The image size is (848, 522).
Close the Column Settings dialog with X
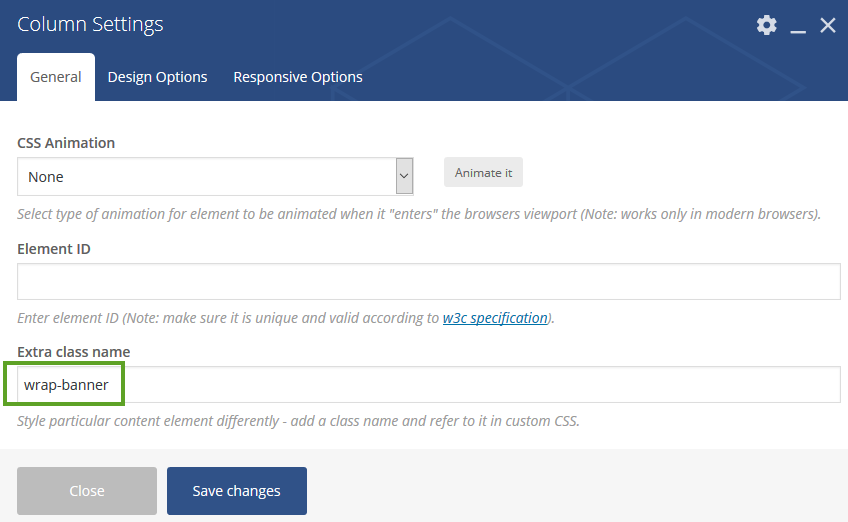(827, 25)
